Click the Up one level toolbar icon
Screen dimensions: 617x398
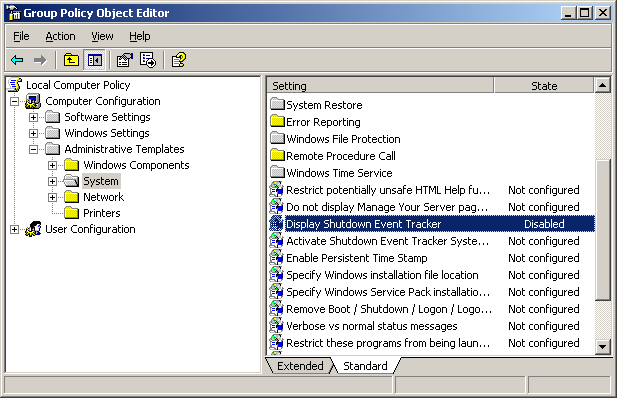click(71, 60)
